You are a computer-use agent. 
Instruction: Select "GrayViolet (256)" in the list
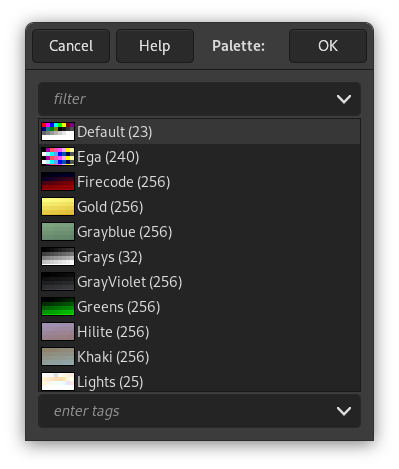click(130, 282)
